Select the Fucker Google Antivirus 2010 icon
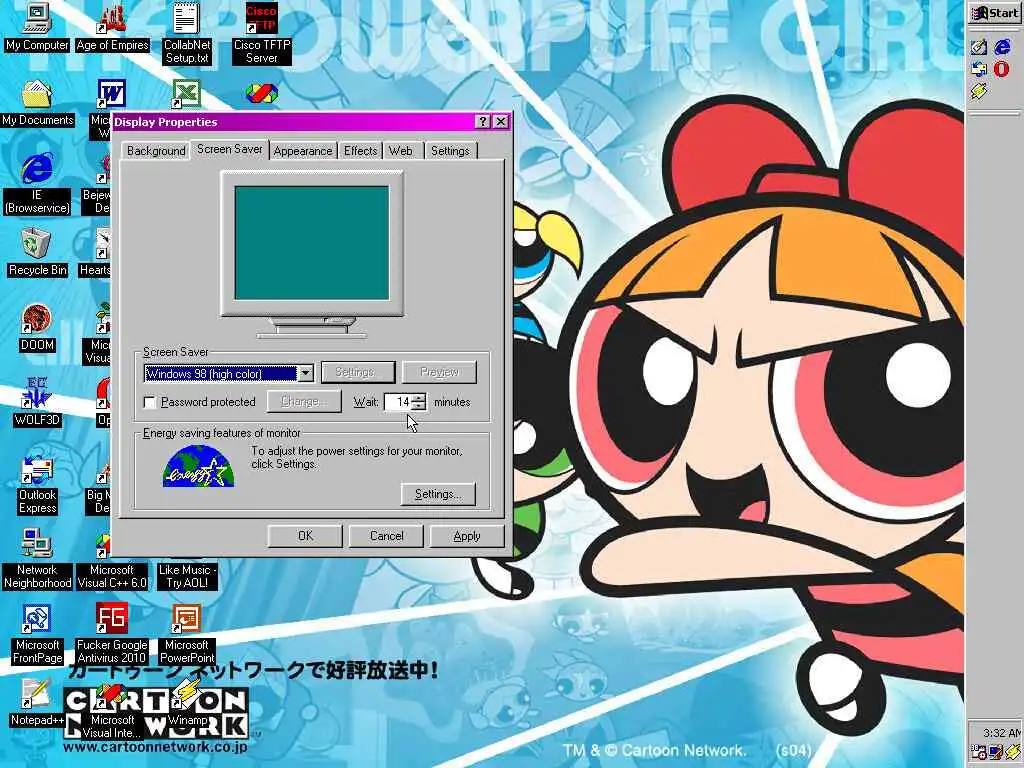Image resolution: width=1024 pixels, height=768 pixels. click(112, 633)
